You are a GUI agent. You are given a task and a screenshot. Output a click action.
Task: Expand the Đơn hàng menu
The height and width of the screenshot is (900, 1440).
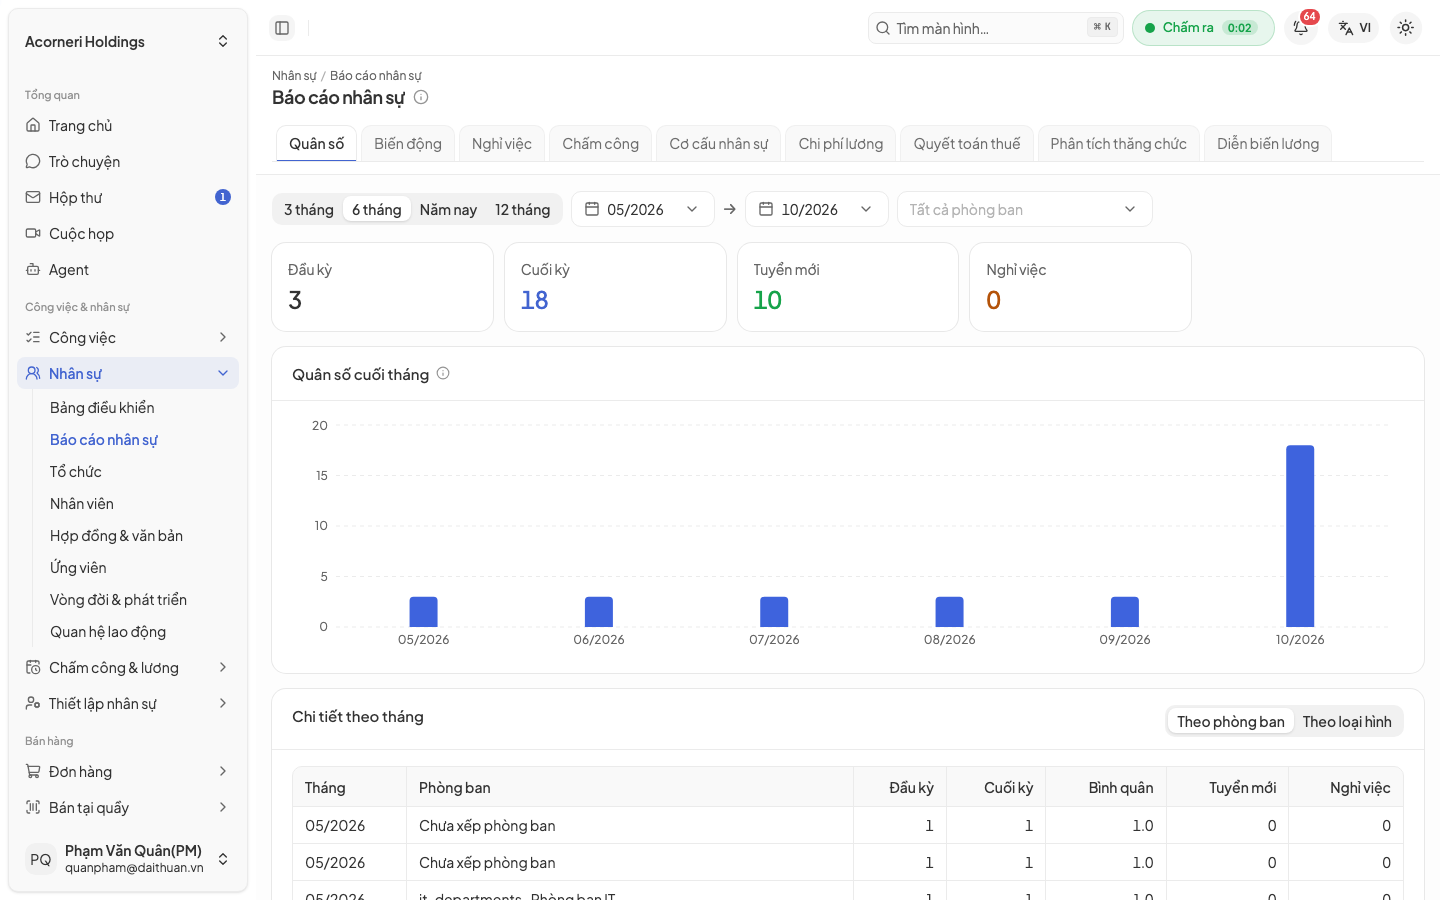(128, 772)
